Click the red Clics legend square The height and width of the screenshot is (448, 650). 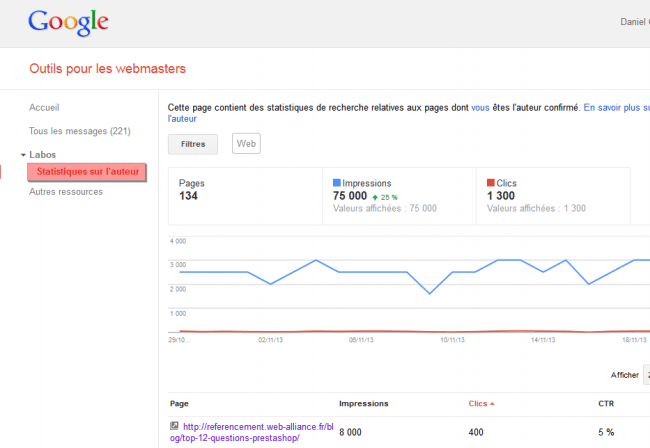490,184
